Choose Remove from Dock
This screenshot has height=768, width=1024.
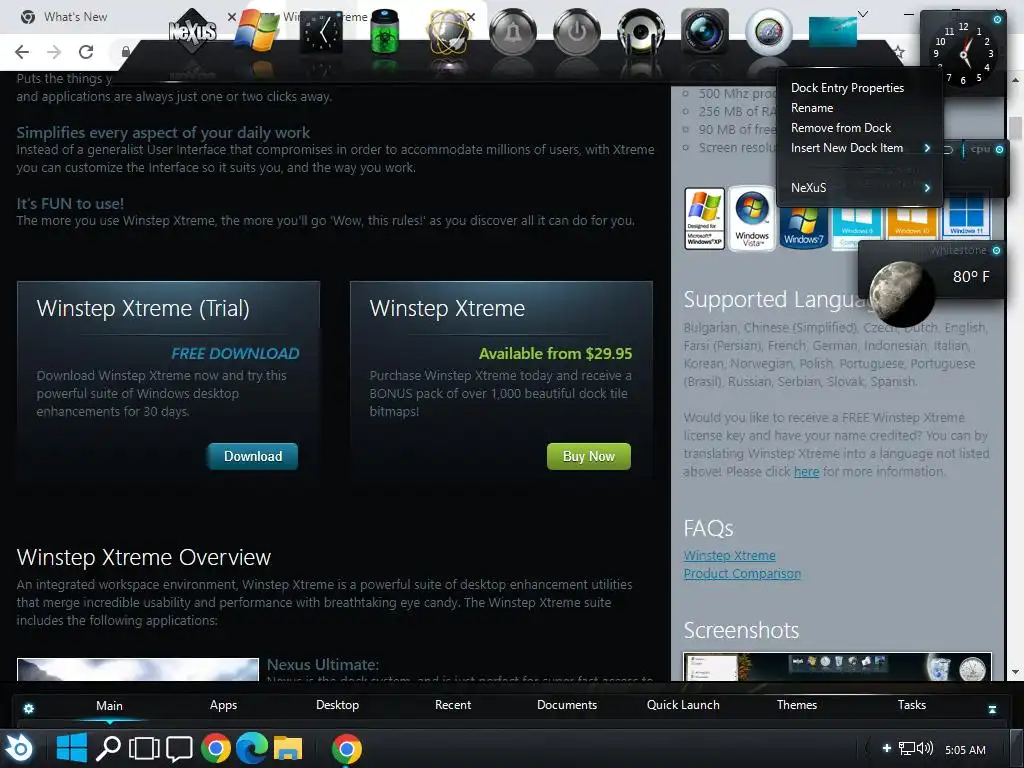tap(840, 128)
